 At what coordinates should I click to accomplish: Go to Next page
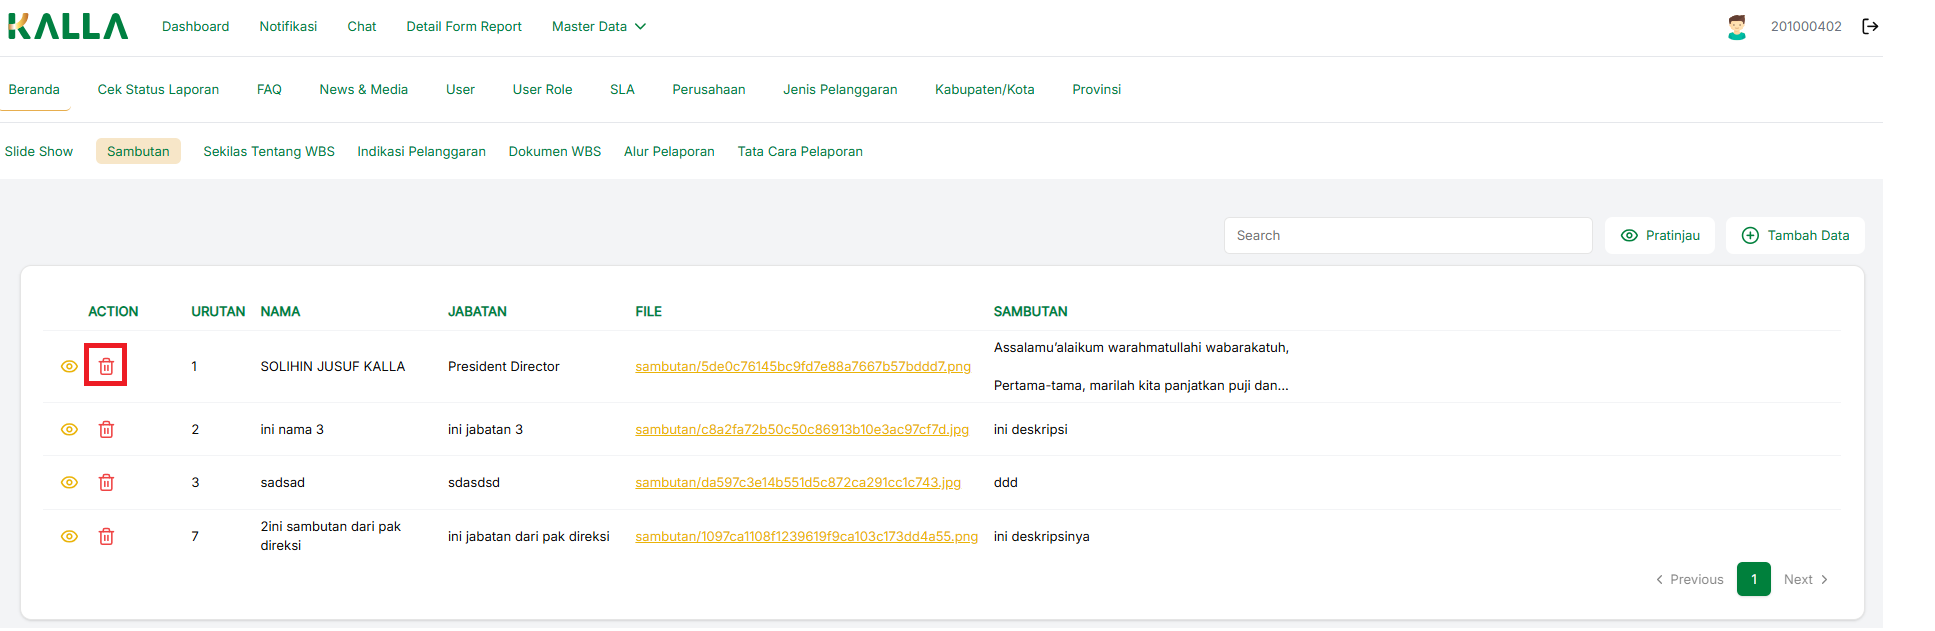coord(1805,579)
